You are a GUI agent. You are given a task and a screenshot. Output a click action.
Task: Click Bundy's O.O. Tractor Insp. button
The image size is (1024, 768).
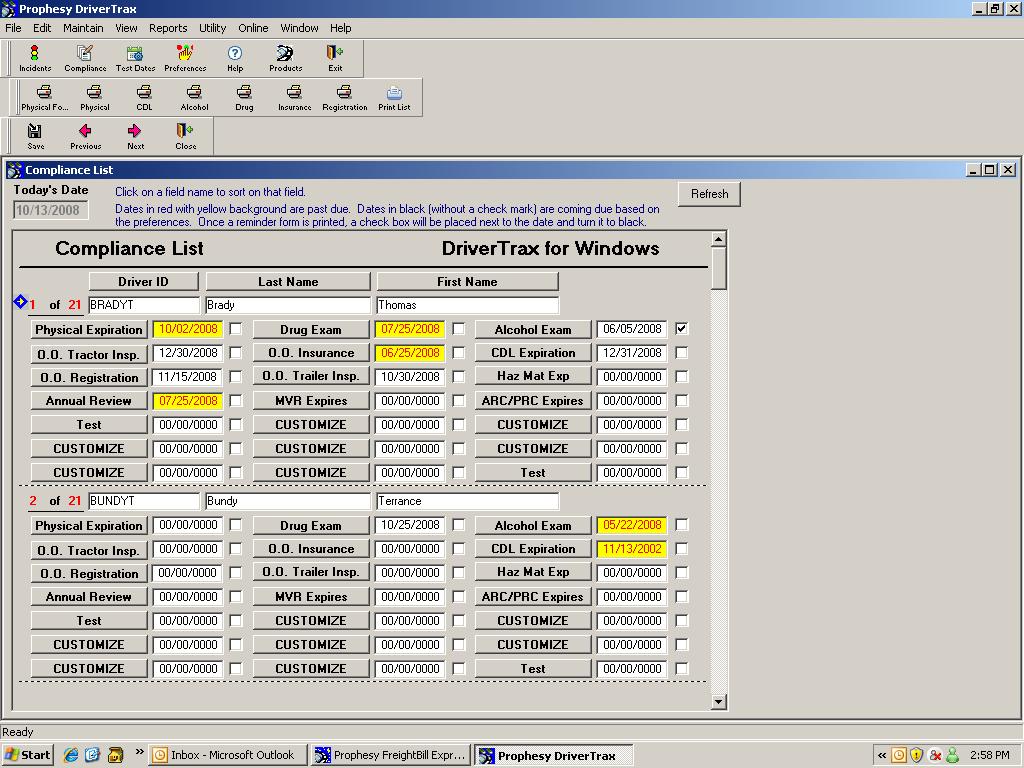(x=89, y=551)
